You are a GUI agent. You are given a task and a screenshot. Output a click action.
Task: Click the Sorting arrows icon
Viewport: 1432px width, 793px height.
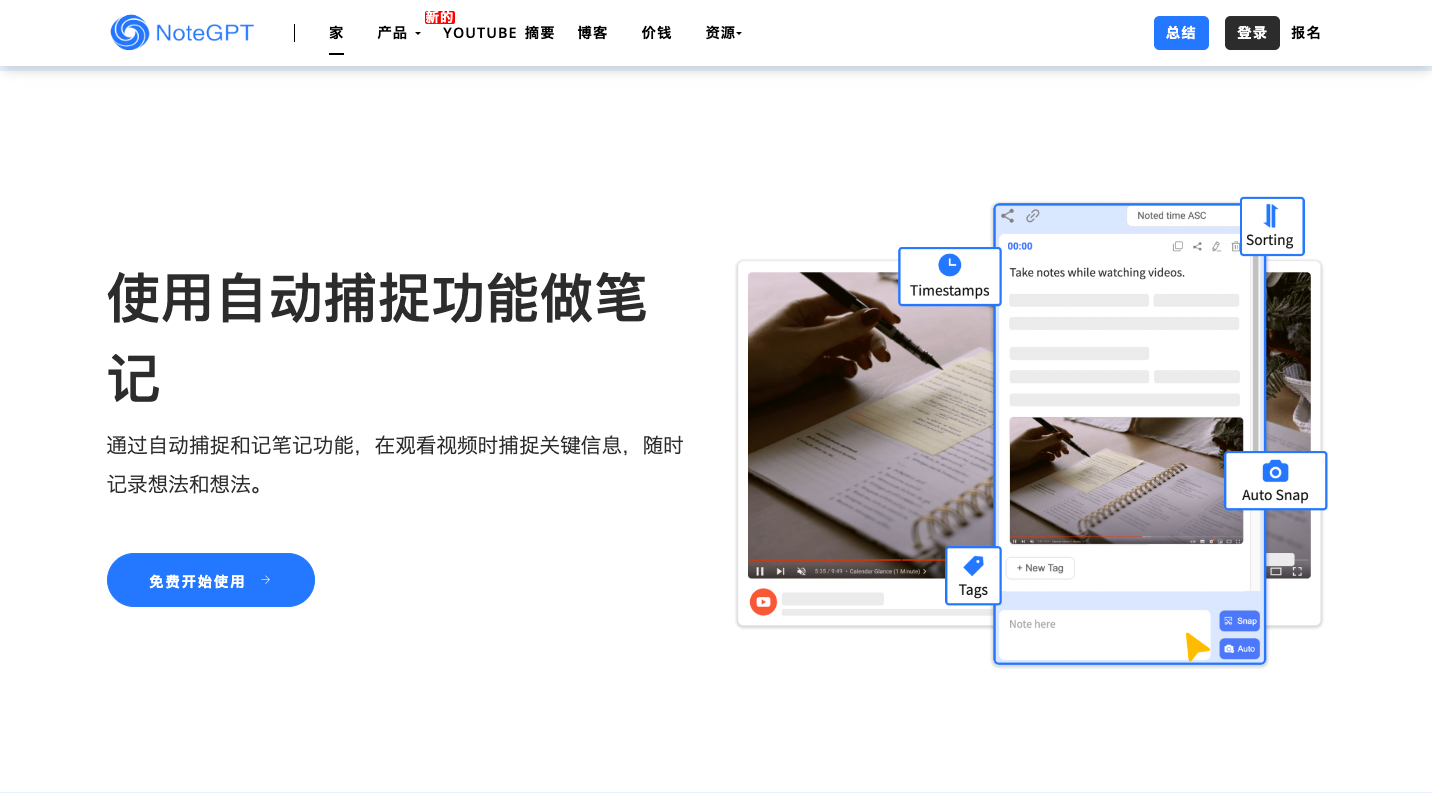tap(1271, 216)
